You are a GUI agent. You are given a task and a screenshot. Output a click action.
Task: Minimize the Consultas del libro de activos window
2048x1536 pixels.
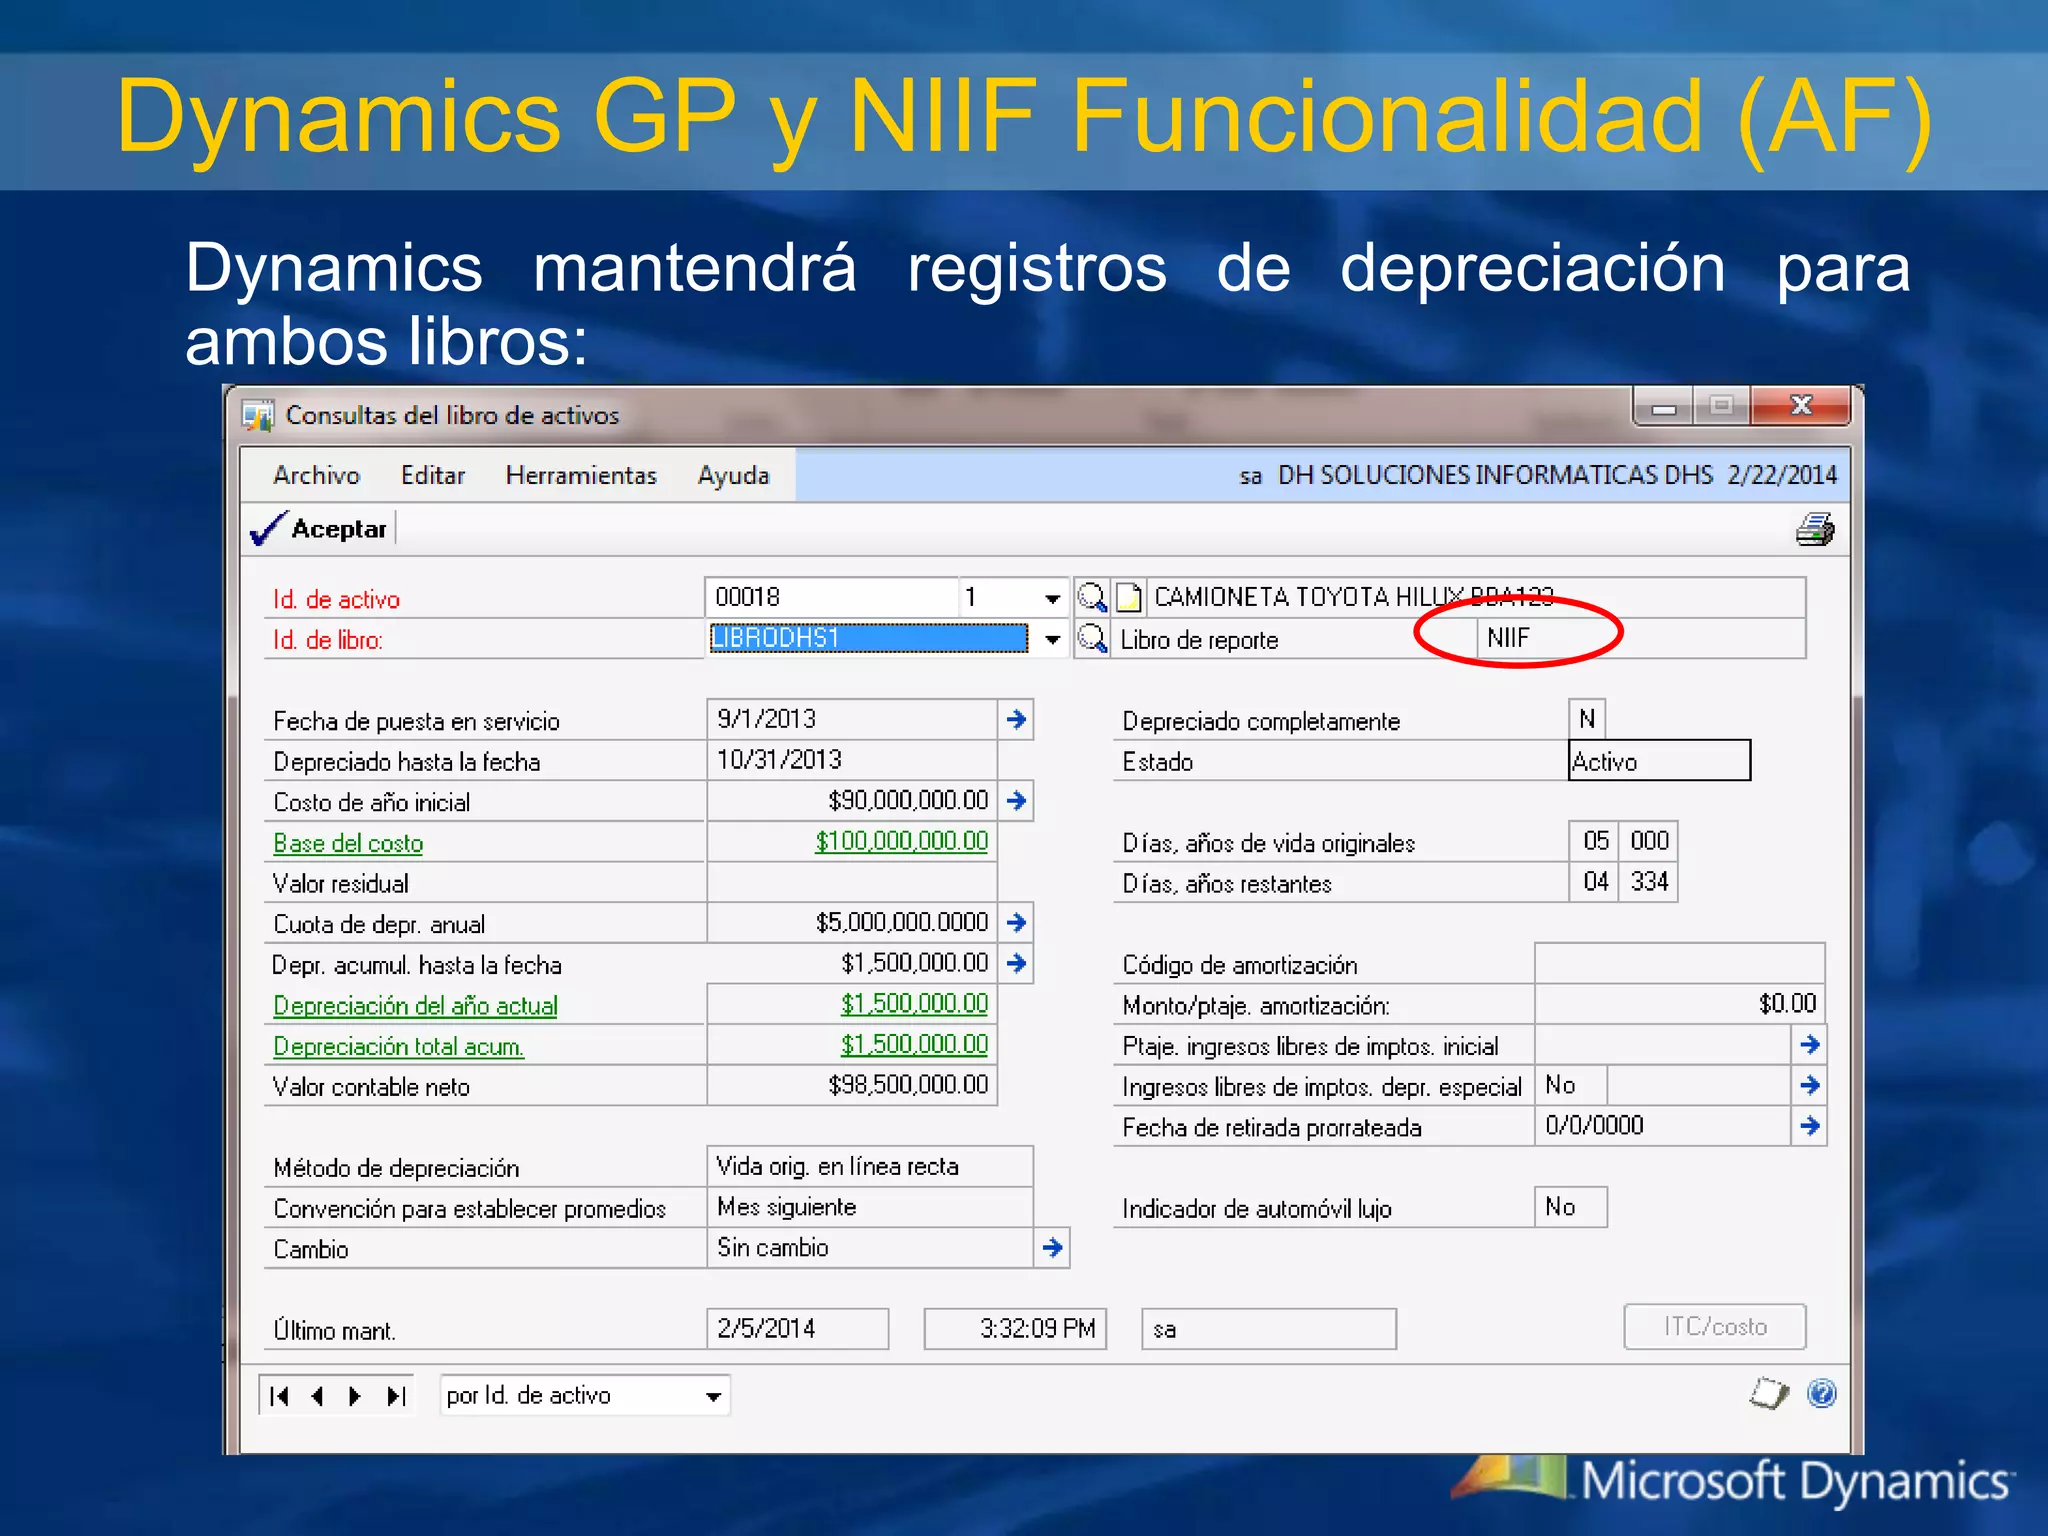tap(1664, 406)
